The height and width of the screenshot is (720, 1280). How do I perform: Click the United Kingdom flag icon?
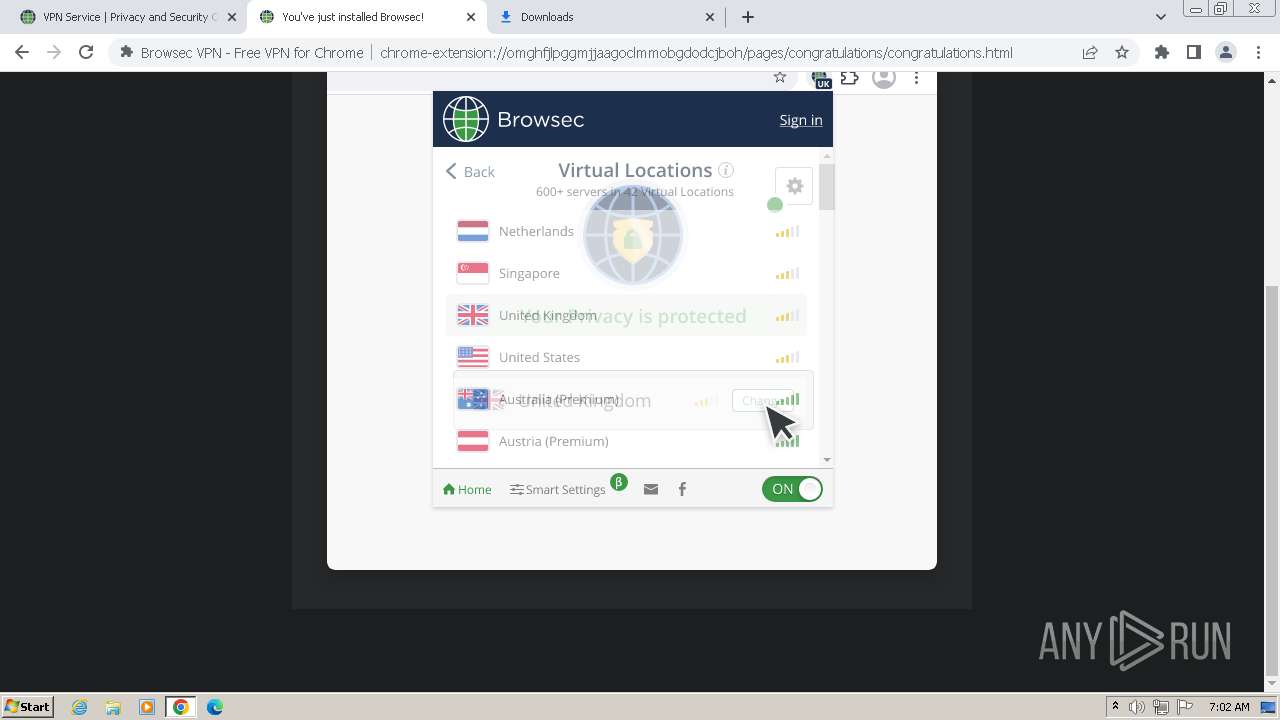click(x=473, y=315)
